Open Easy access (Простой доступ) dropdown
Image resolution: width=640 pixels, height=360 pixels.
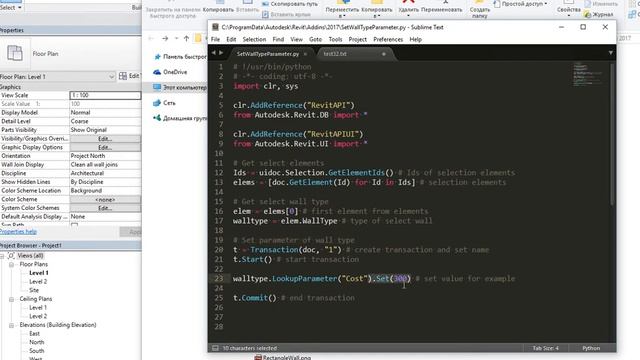(521, 4)
